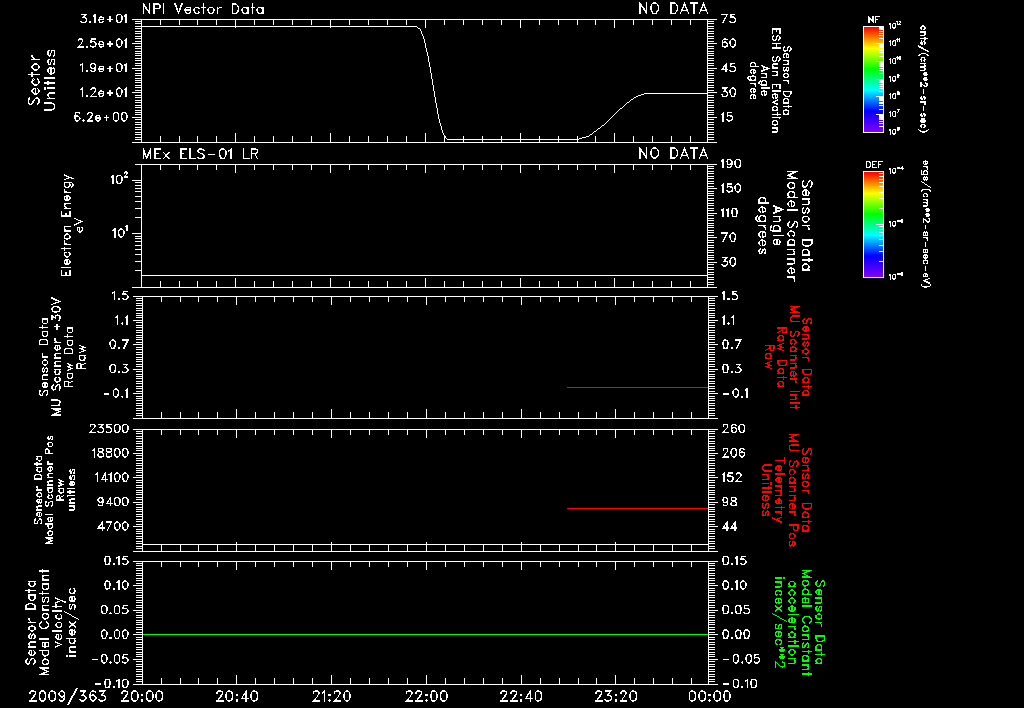Select the 'NPI Vector Data' panel title
Image resolution: width=1024 pixels, height=708 pixels.
(x=203, y=9)
